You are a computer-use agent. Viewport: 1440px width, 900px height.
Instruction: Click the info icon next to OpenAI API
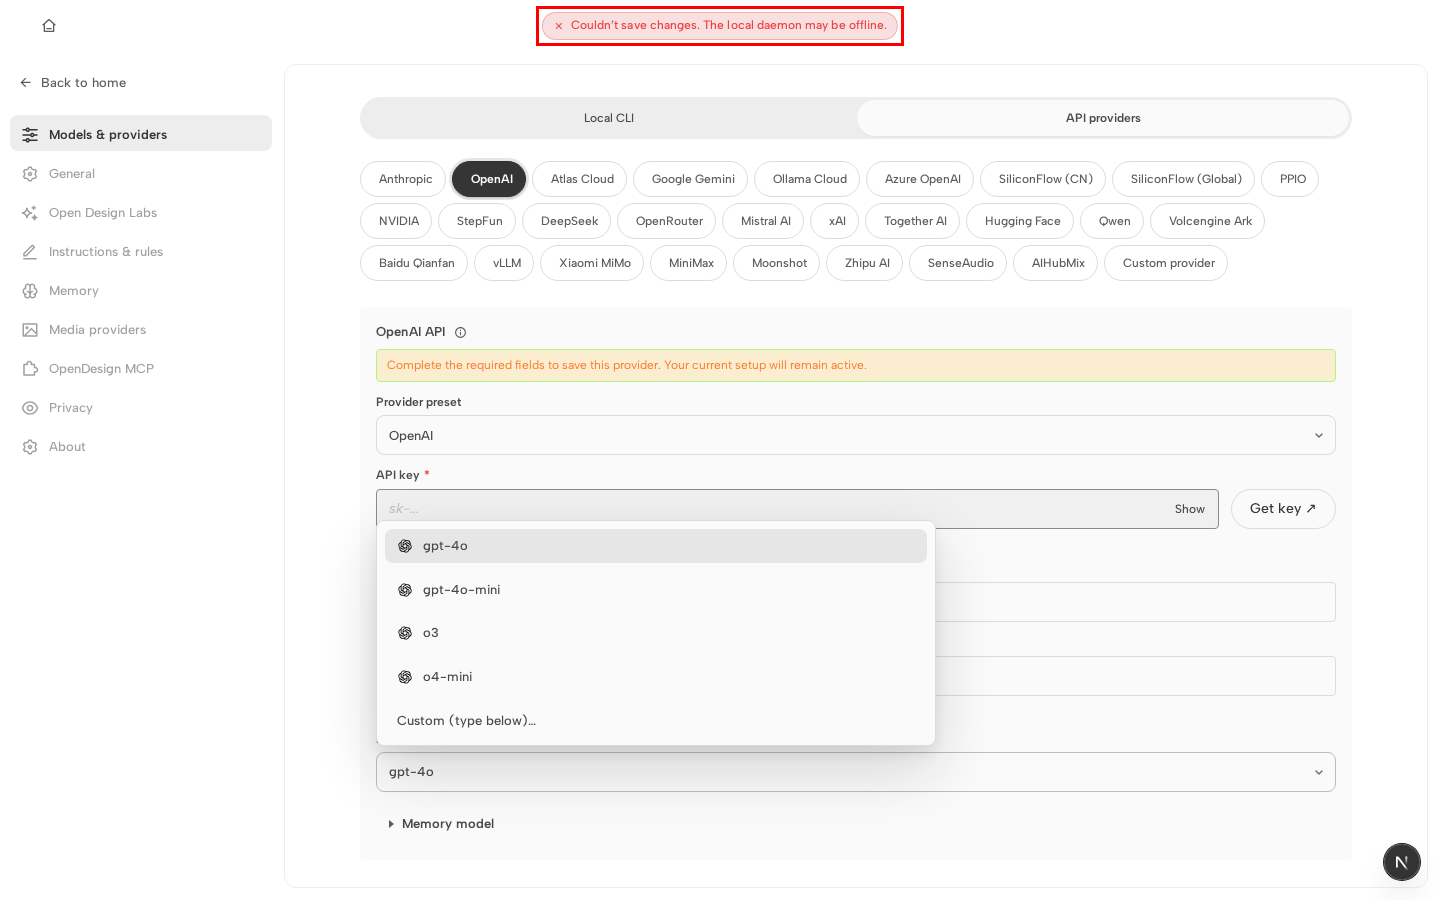(461, 332)
